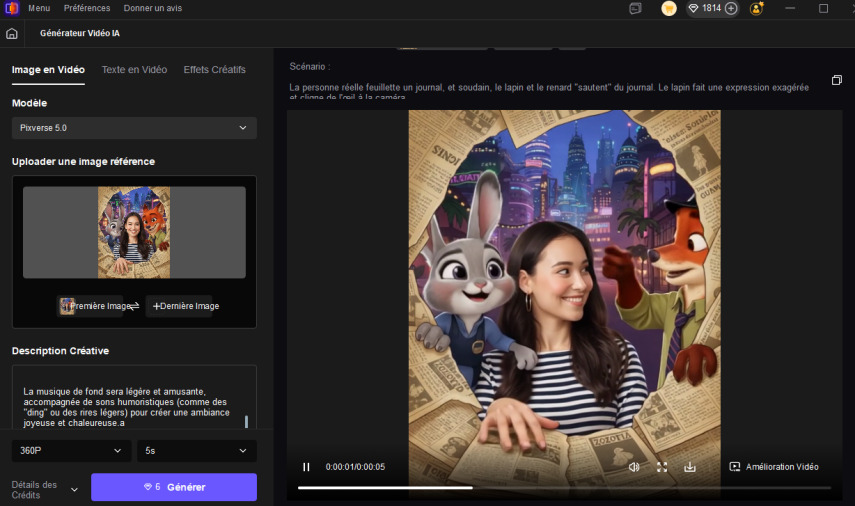Open the Préférences menu
855x506 pixels.
87,8
